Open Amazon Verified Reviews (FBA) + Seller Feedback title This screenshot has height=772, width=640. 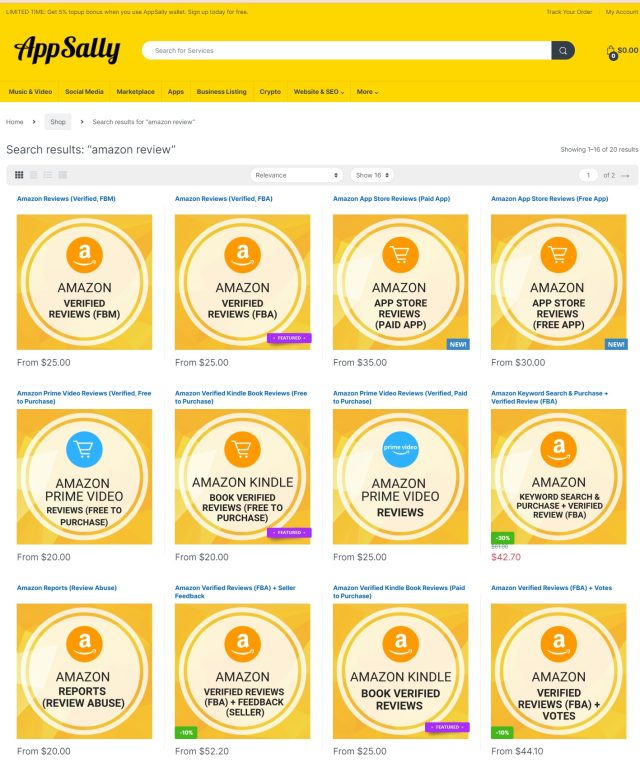[x=235, y=592]
